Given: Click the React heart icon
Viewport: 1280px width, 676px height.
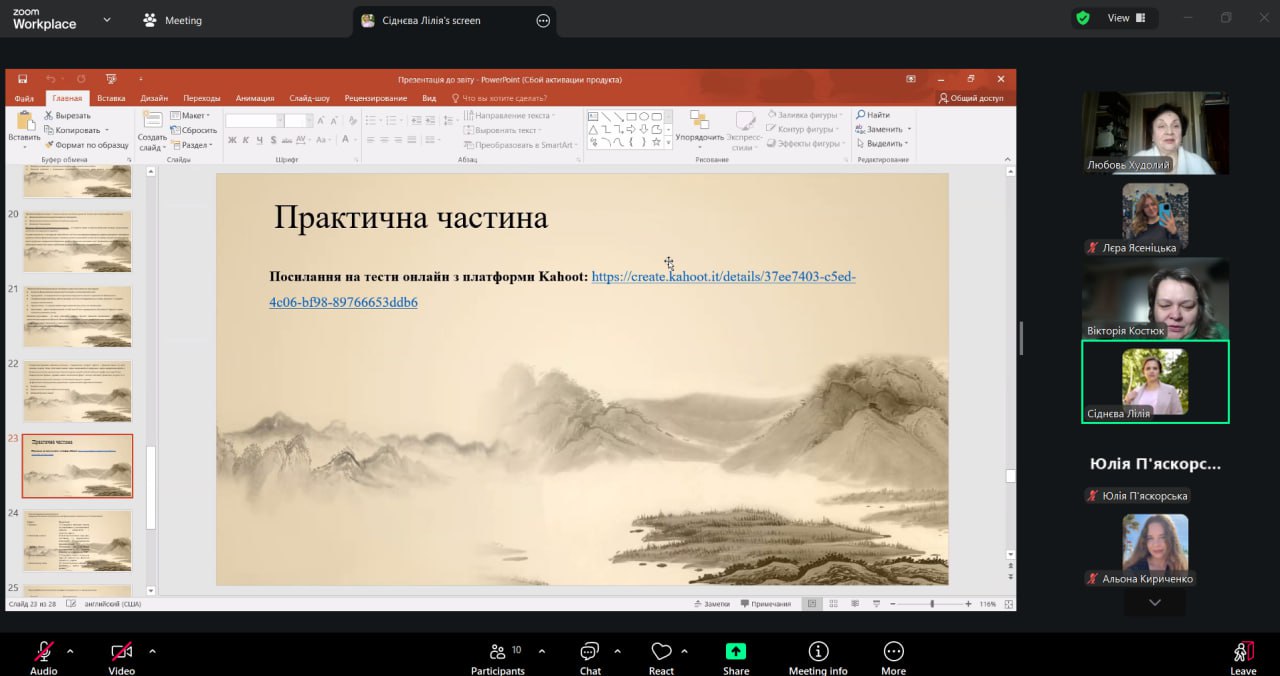Looking at the screenshot, I should click(x=661, y=652).
